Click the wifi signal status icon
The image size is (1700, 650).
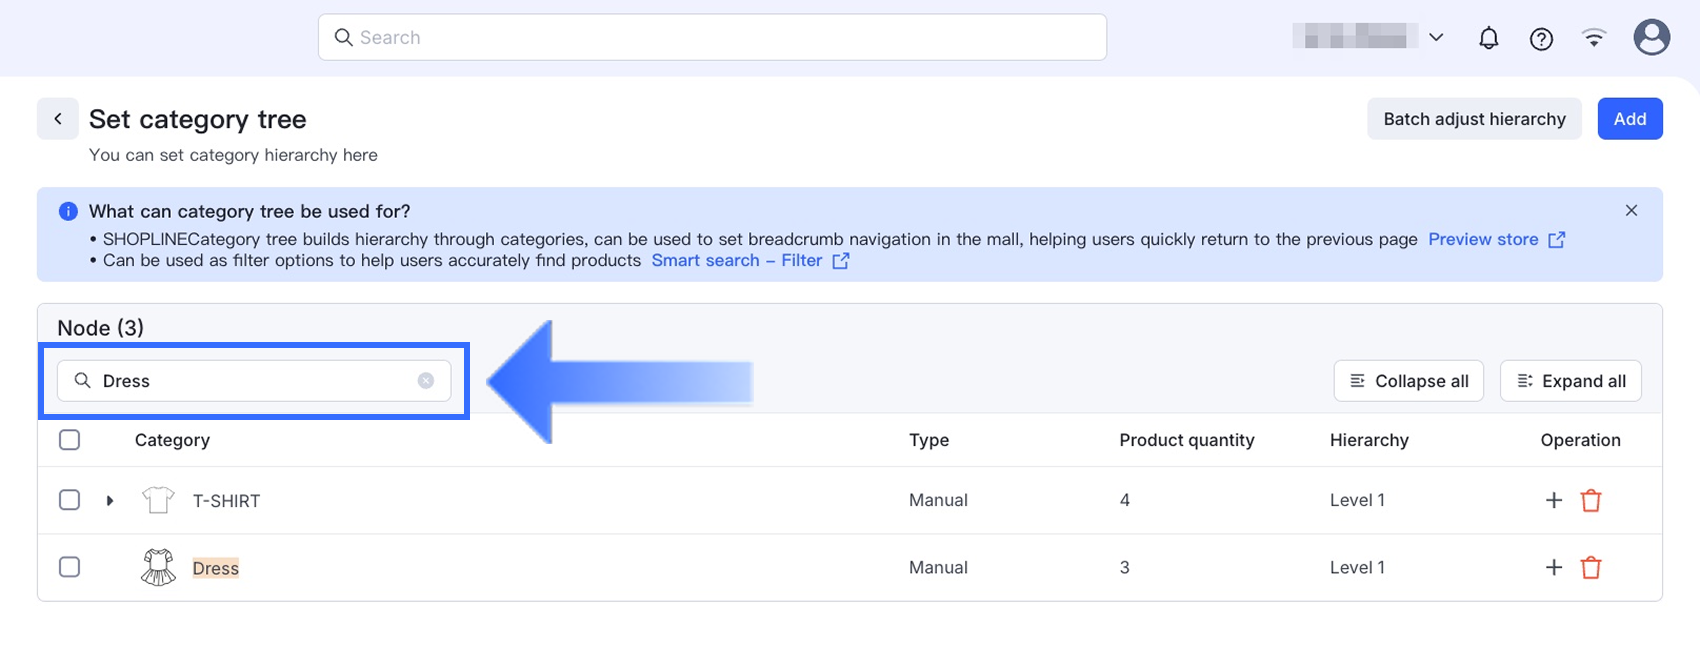[1594, 38]
